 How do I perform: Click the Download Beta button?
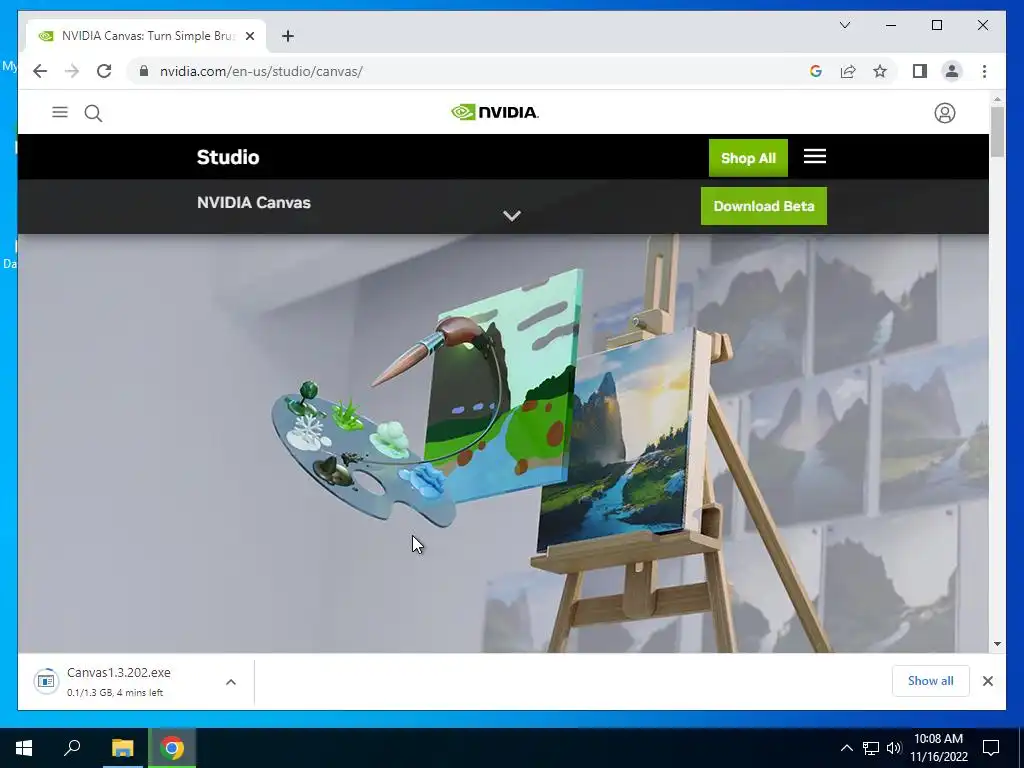click(763, 206)
